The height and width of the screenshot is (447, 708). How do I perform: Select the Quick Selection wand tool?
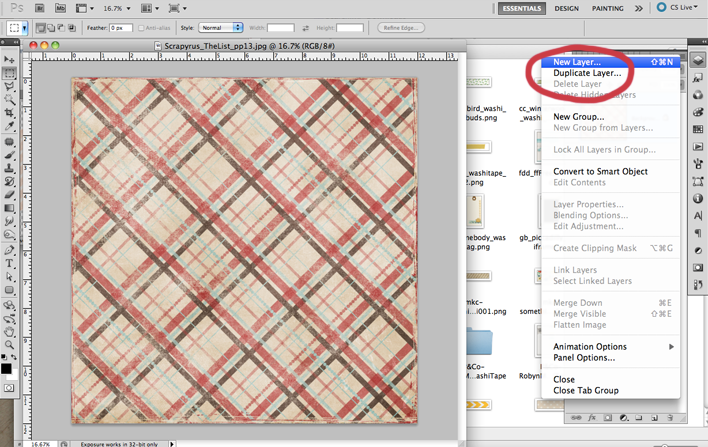click(x=9, y=99)
